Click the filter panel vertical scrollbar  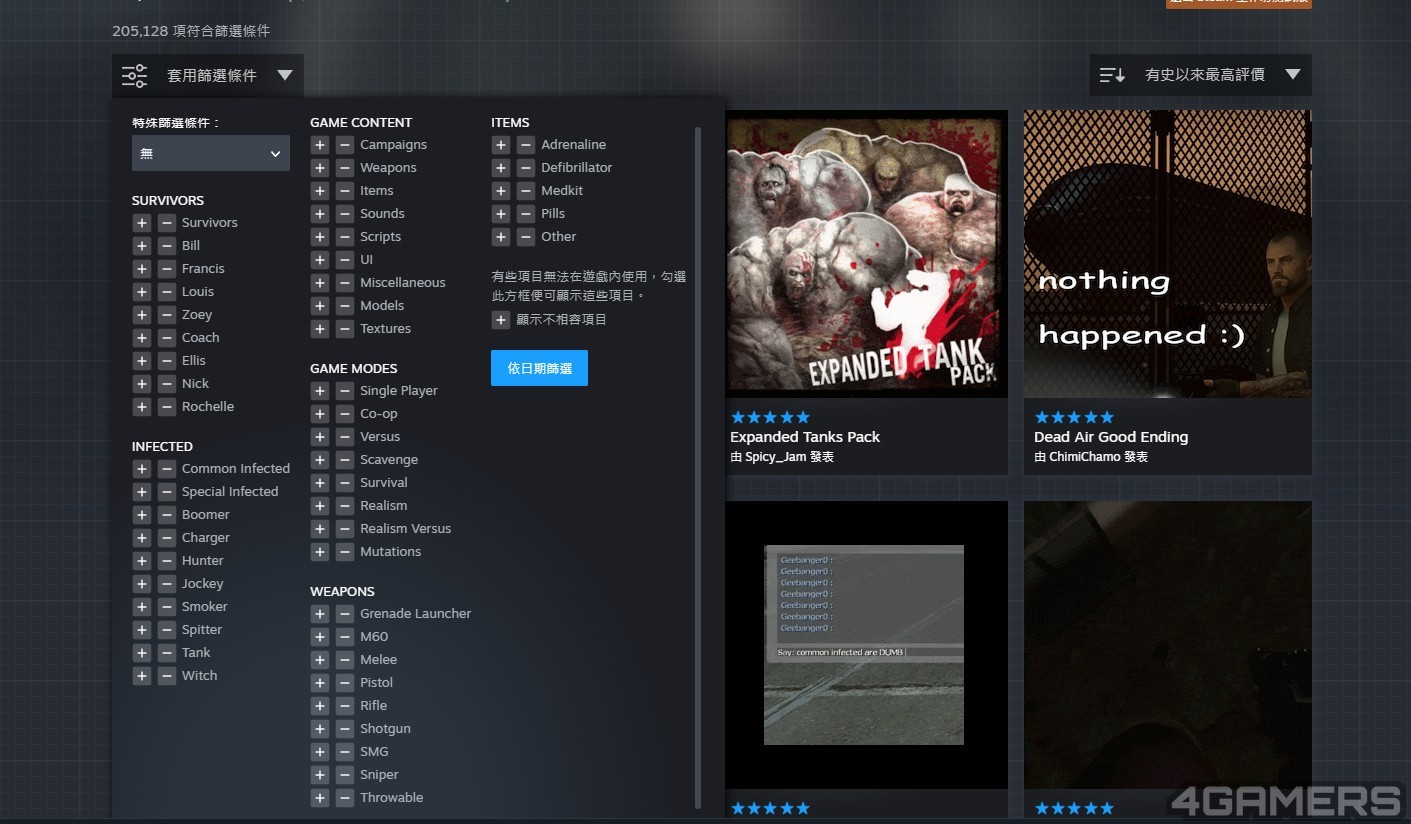(x=698, y=460)
